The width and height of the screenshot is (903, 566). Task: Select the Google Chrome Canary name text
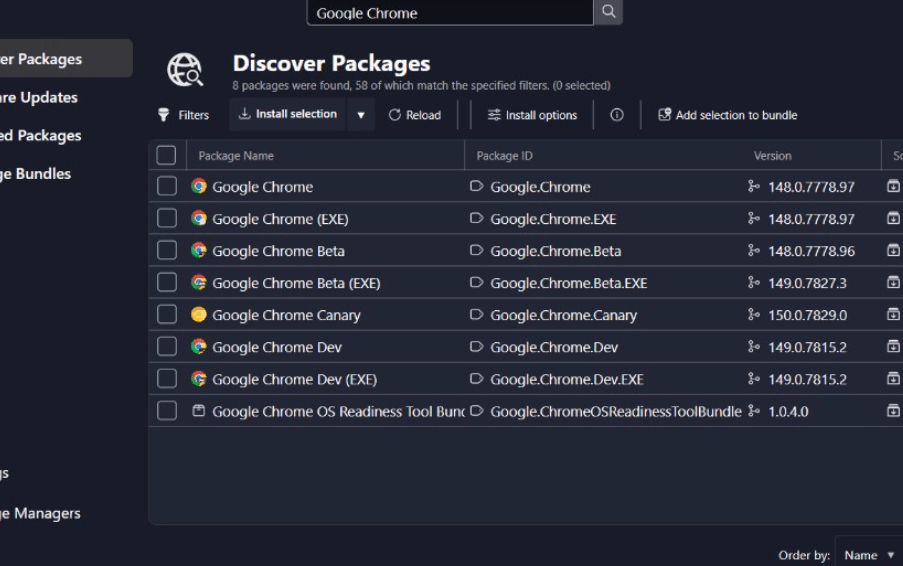click(286, 315)
